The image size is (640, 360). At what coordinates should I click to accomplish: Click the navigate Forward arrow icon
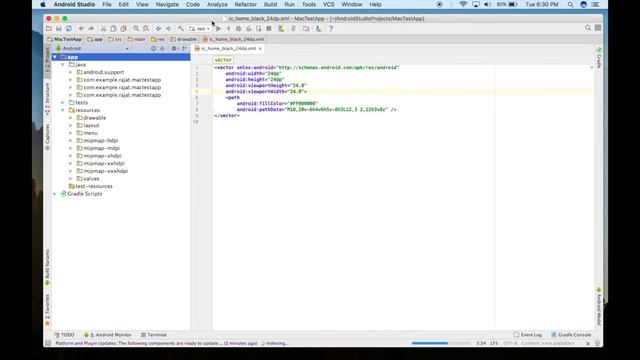click(x=168, y=29)
